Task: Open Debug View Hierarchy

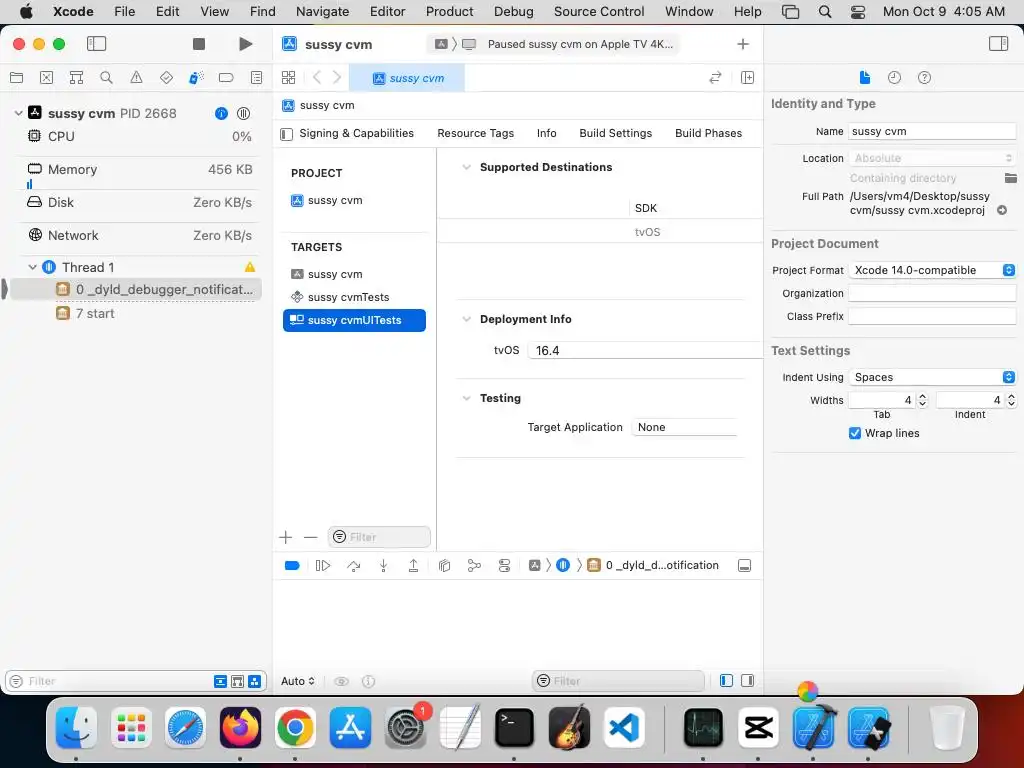Action: [445, 566]
